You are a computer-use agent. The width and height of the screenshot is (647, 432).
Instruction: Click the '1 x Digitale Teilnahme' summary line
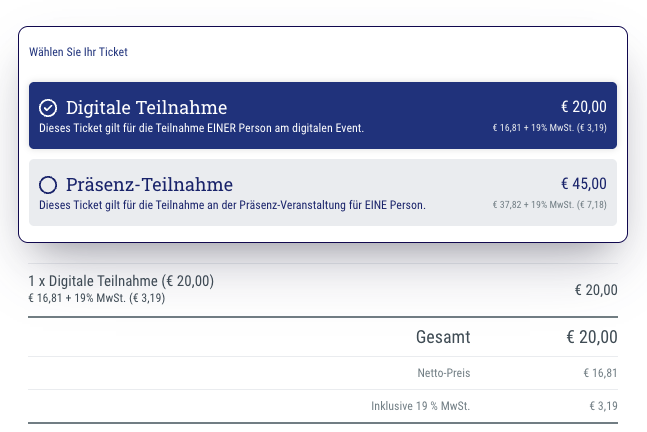click(121, 281)
